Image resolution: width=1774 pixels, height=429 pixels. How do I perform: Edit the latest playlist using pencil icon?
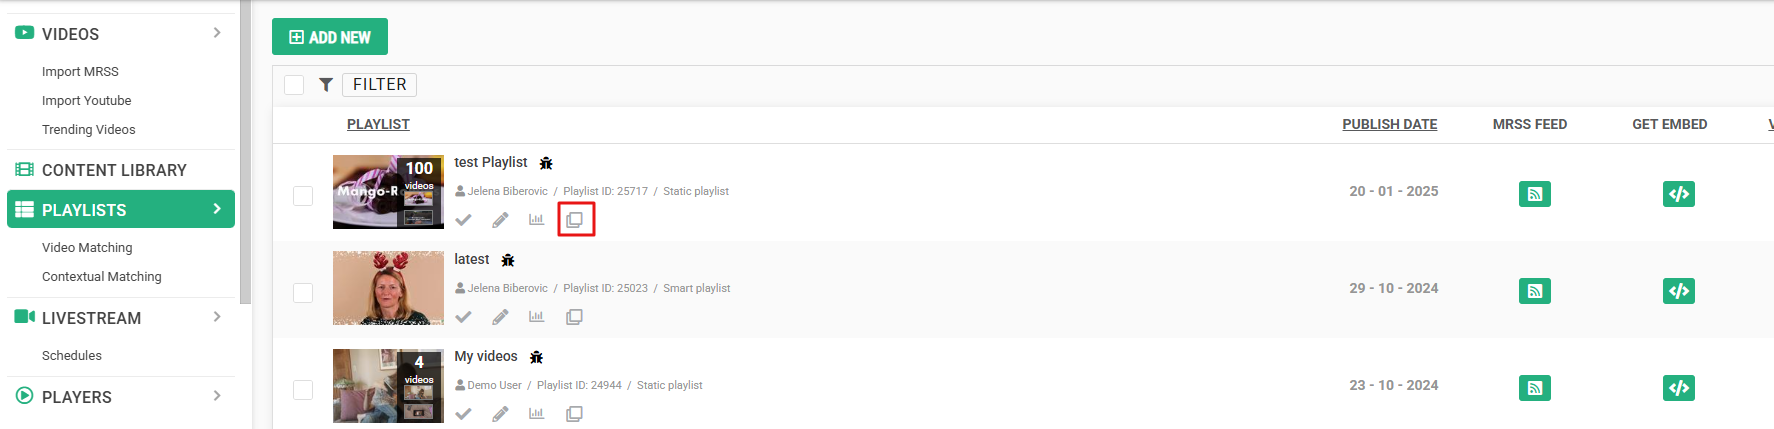(500, 317)
